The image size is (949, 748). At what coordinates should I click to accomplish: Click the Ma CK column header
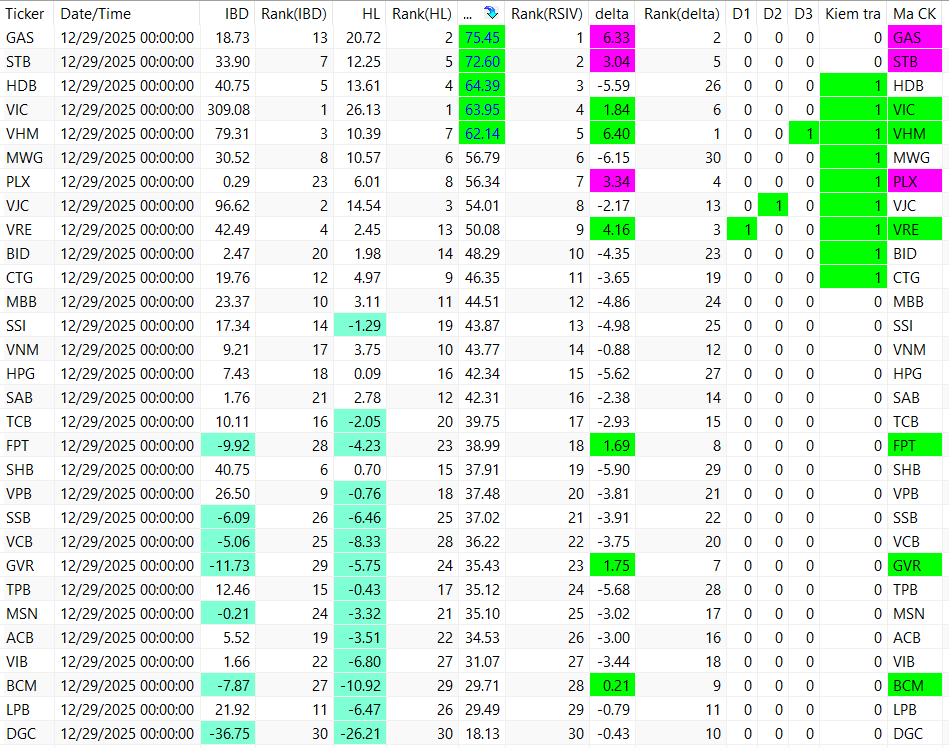915,13
